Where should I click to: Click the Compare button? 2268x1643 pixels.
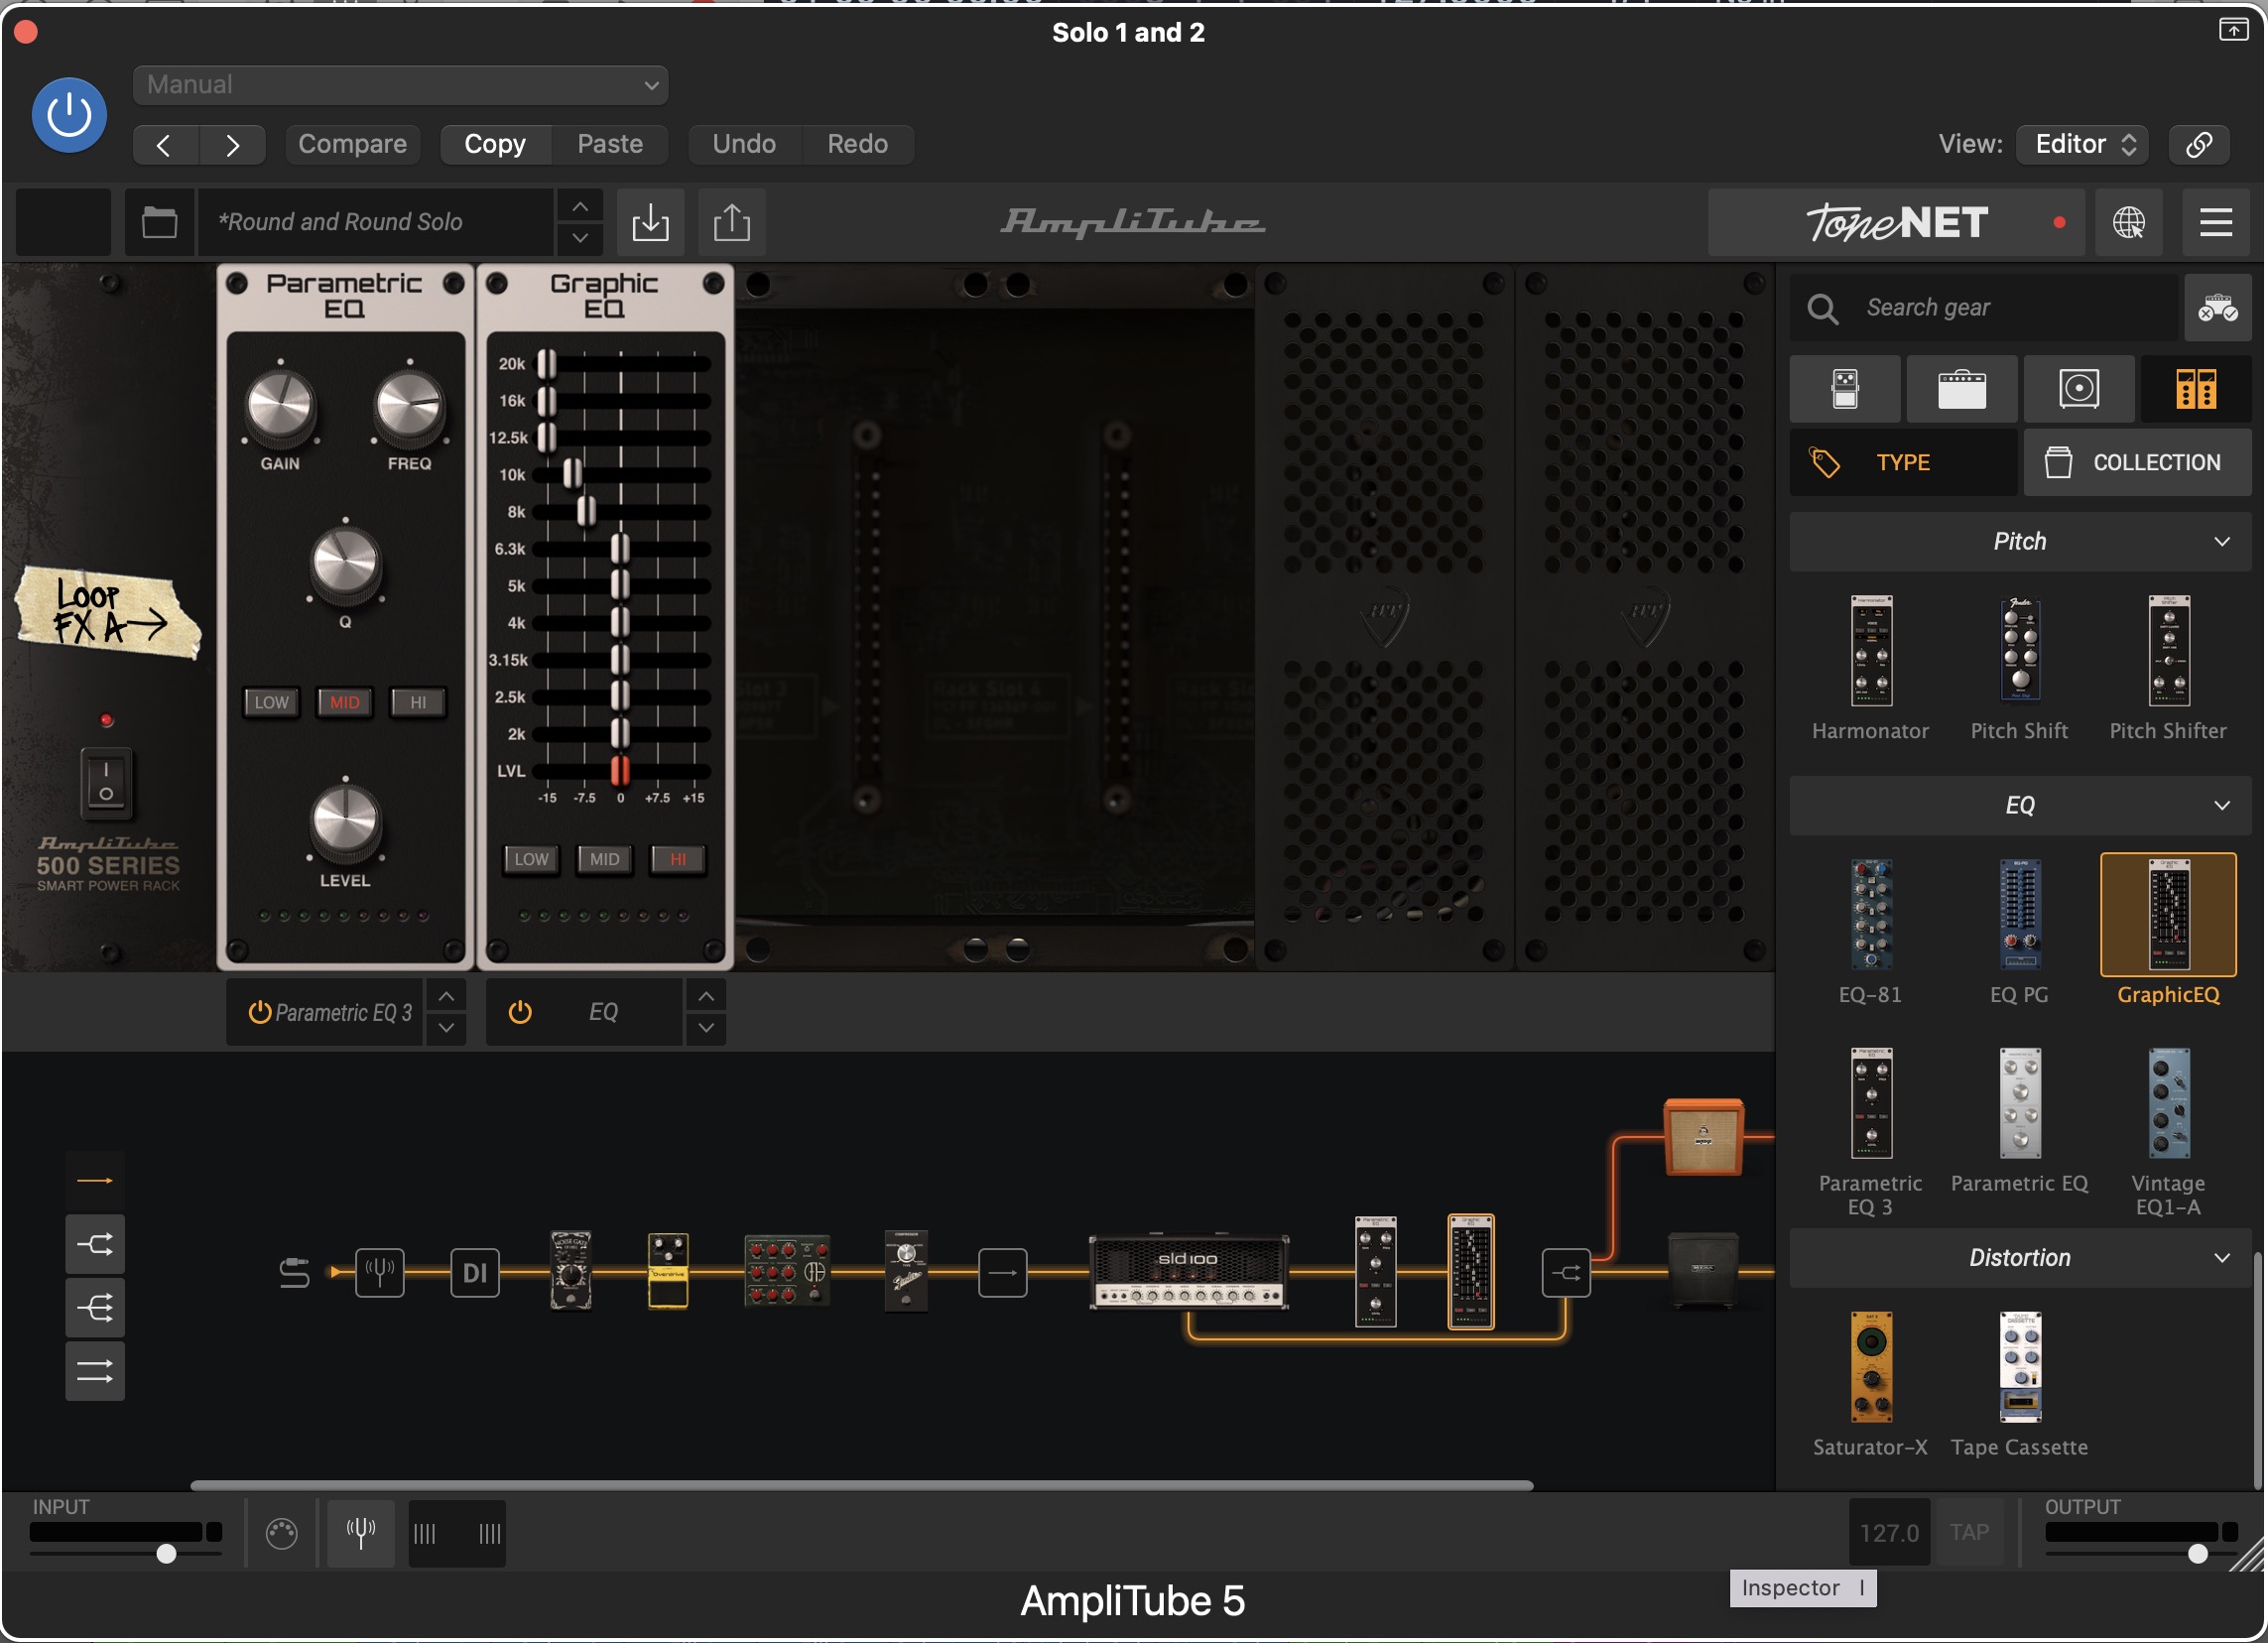(x=352, y=145)
